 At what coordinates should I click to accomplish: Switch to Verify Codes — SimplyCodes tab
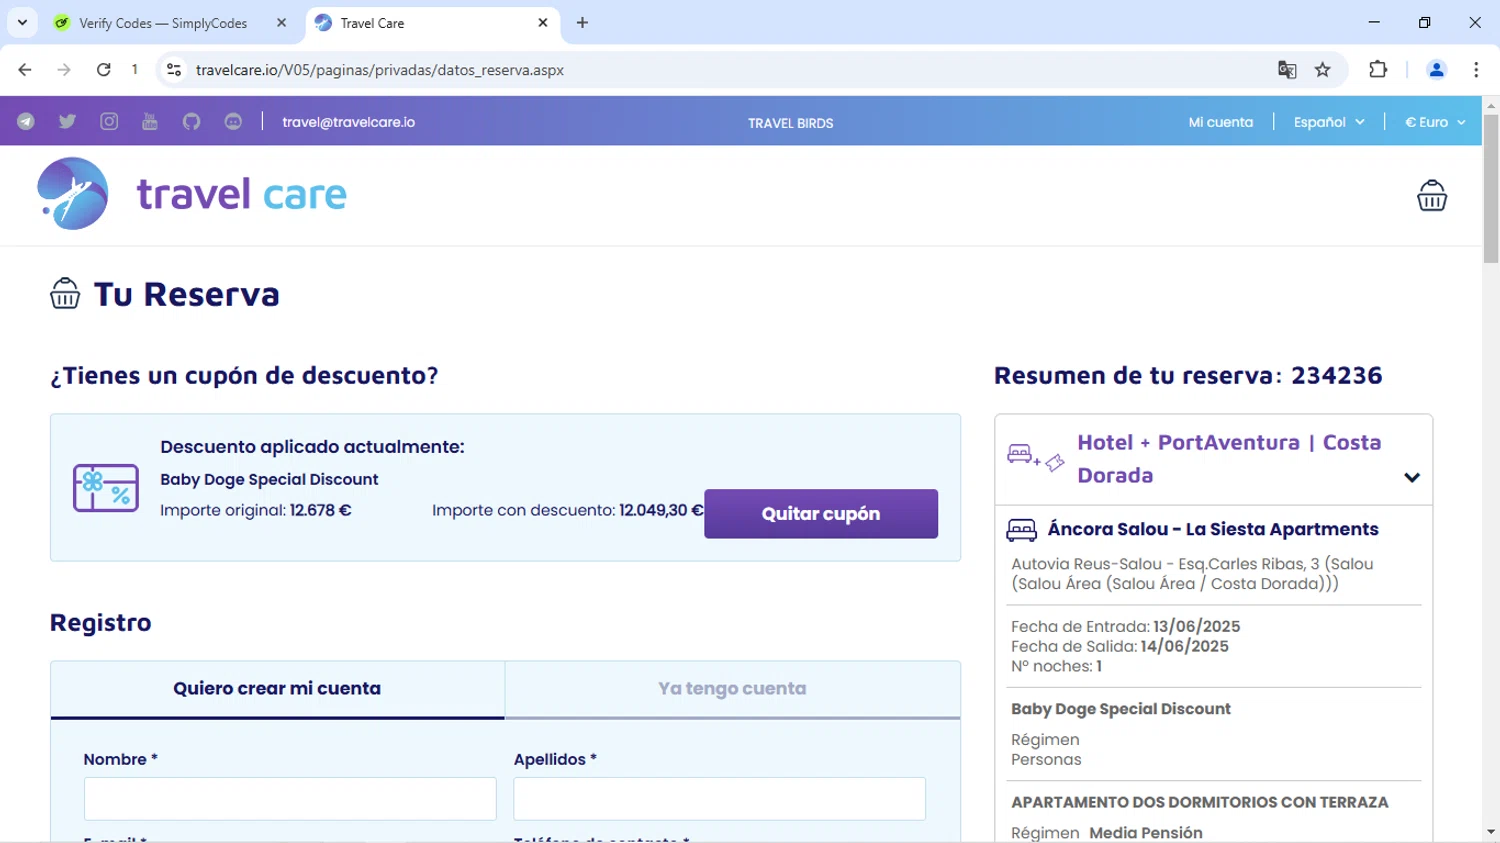tap(163, 23)
